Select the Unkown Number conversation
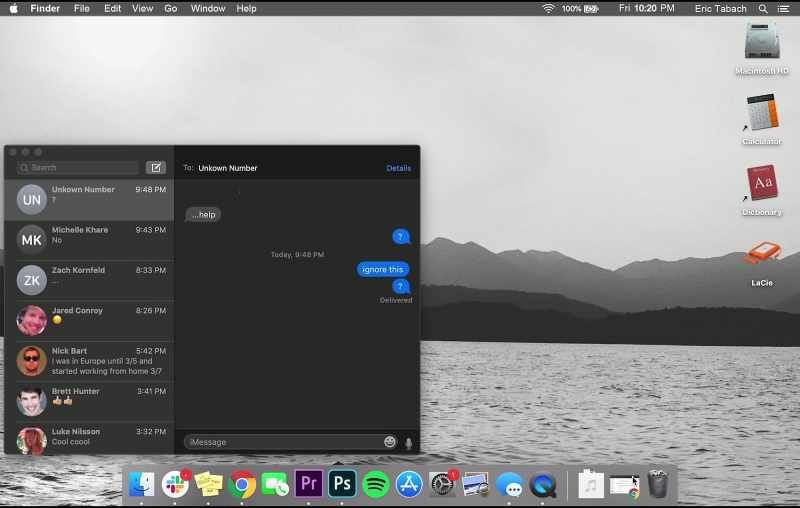 click(89, 199)
